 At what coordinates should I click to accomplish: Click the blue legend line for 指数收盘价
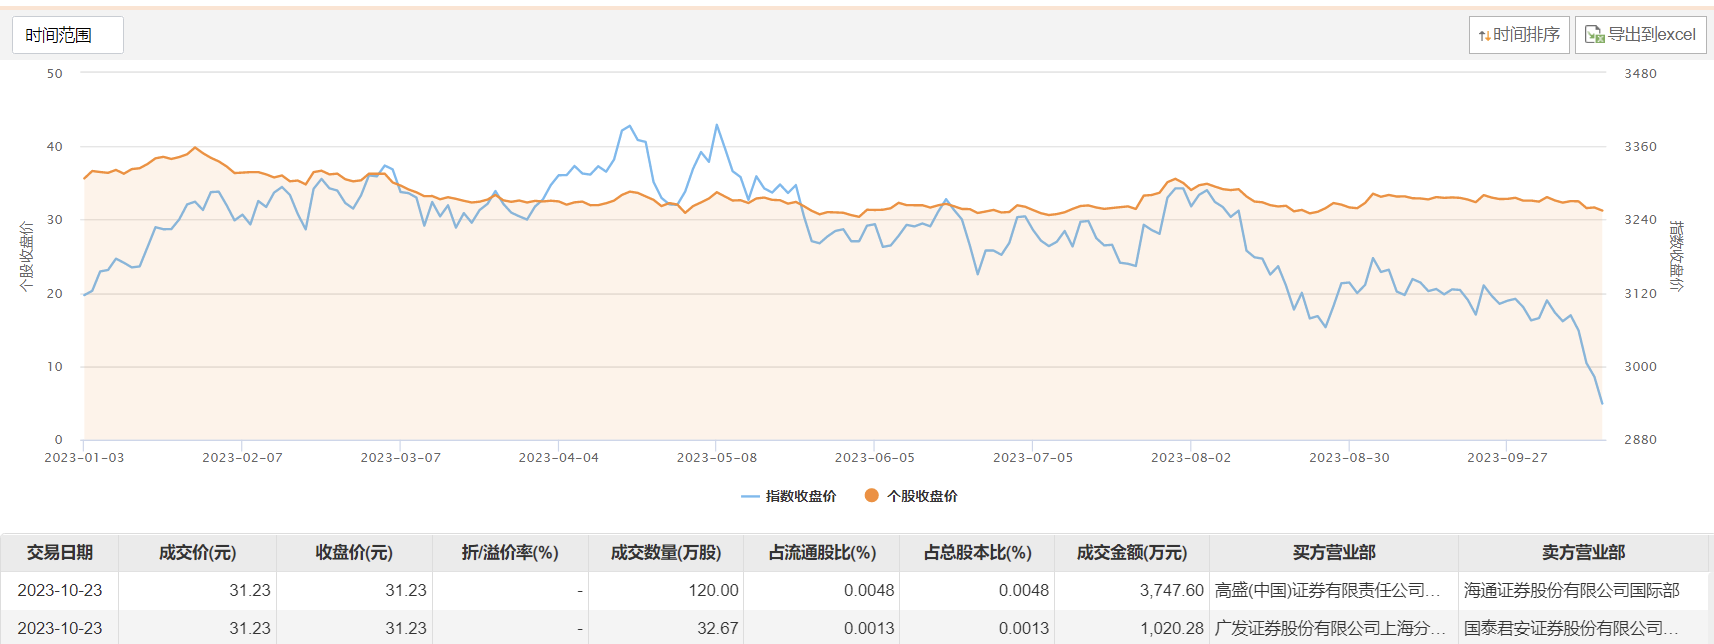[x=750, y=496]
